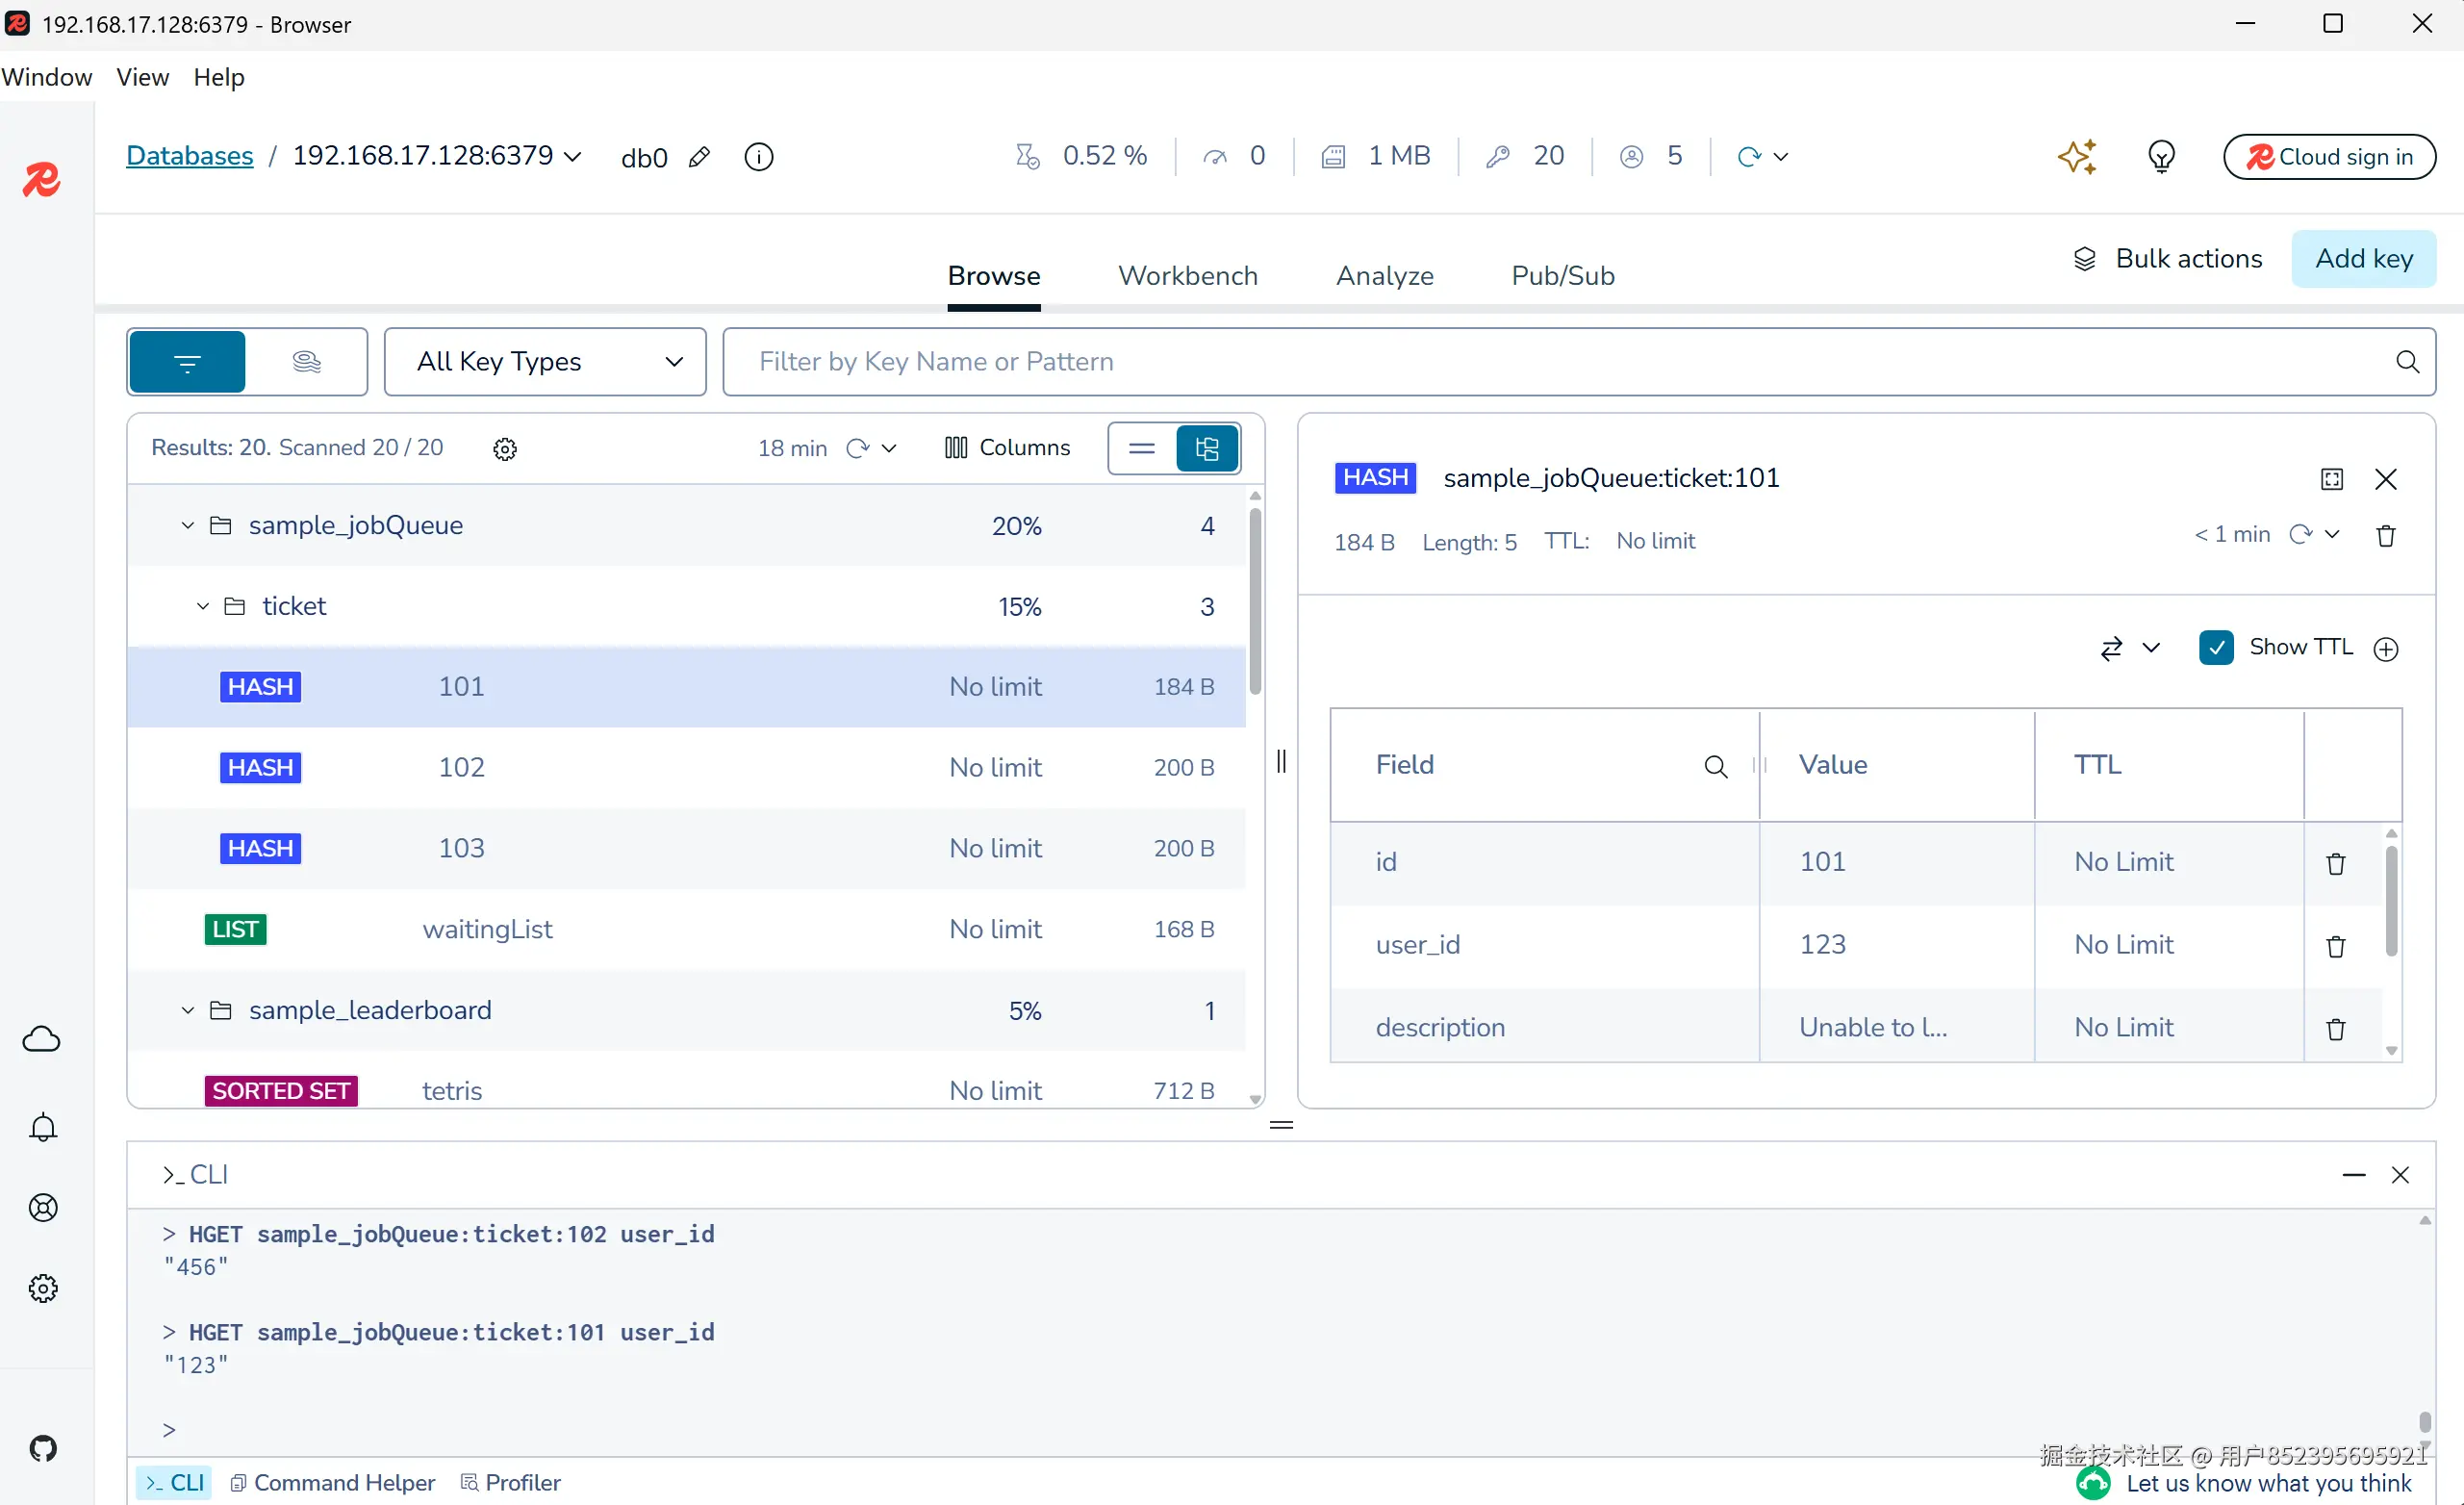Collapse the sample_jobQueue folder
Image resolution: width=2464 pixels, height=1505 pixels.
pos(187,526)
